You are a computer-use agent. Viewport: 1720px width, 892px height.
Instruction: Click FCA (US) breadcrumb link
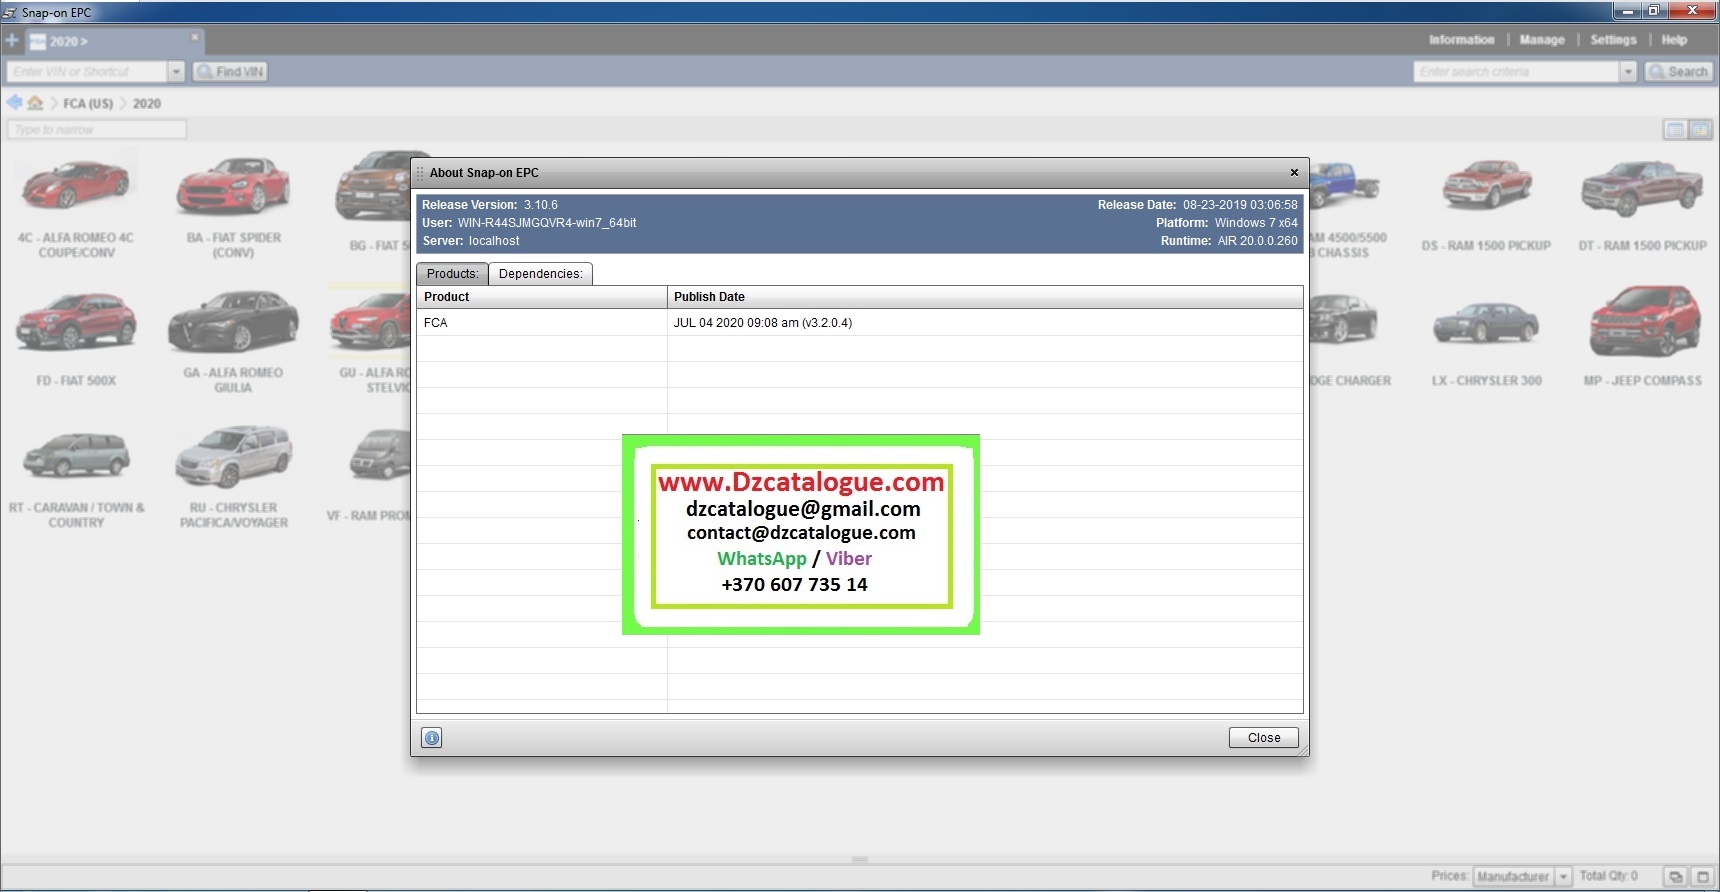88,104
